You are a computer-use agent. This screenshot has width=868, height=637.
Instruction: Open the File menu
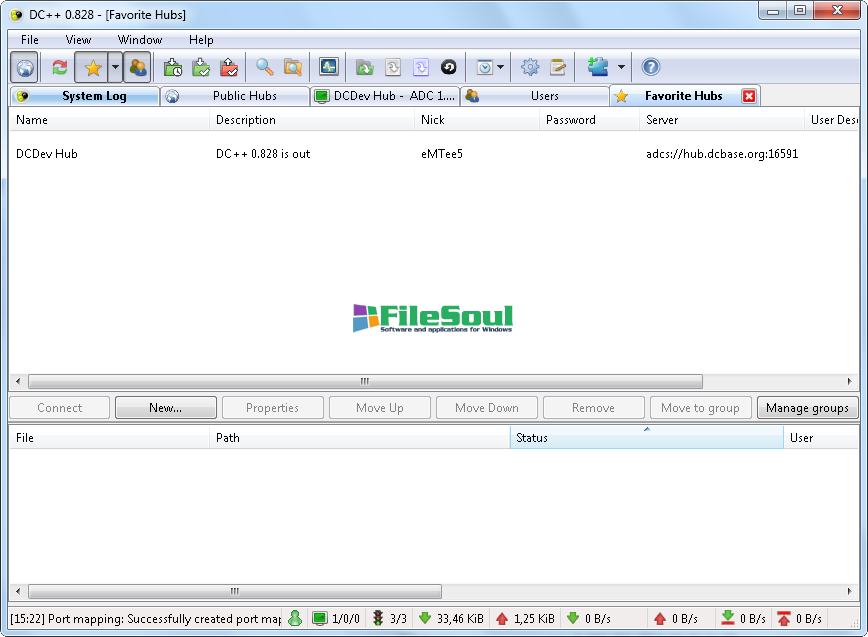coord(29,40)
